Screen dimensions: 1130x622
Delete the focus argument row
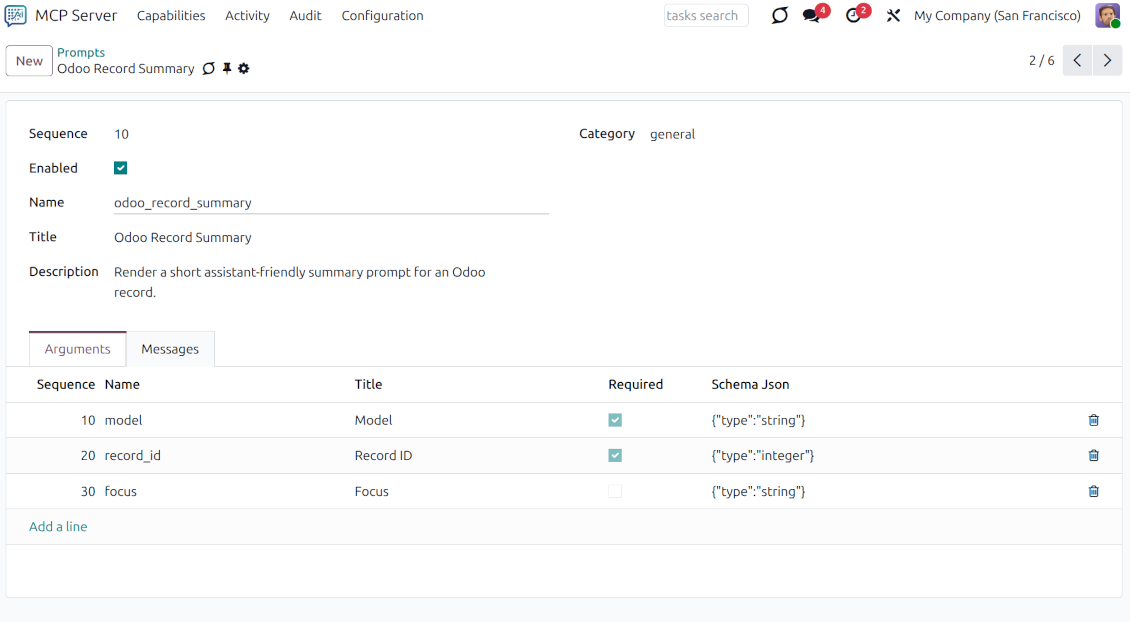click(1093, 491)
